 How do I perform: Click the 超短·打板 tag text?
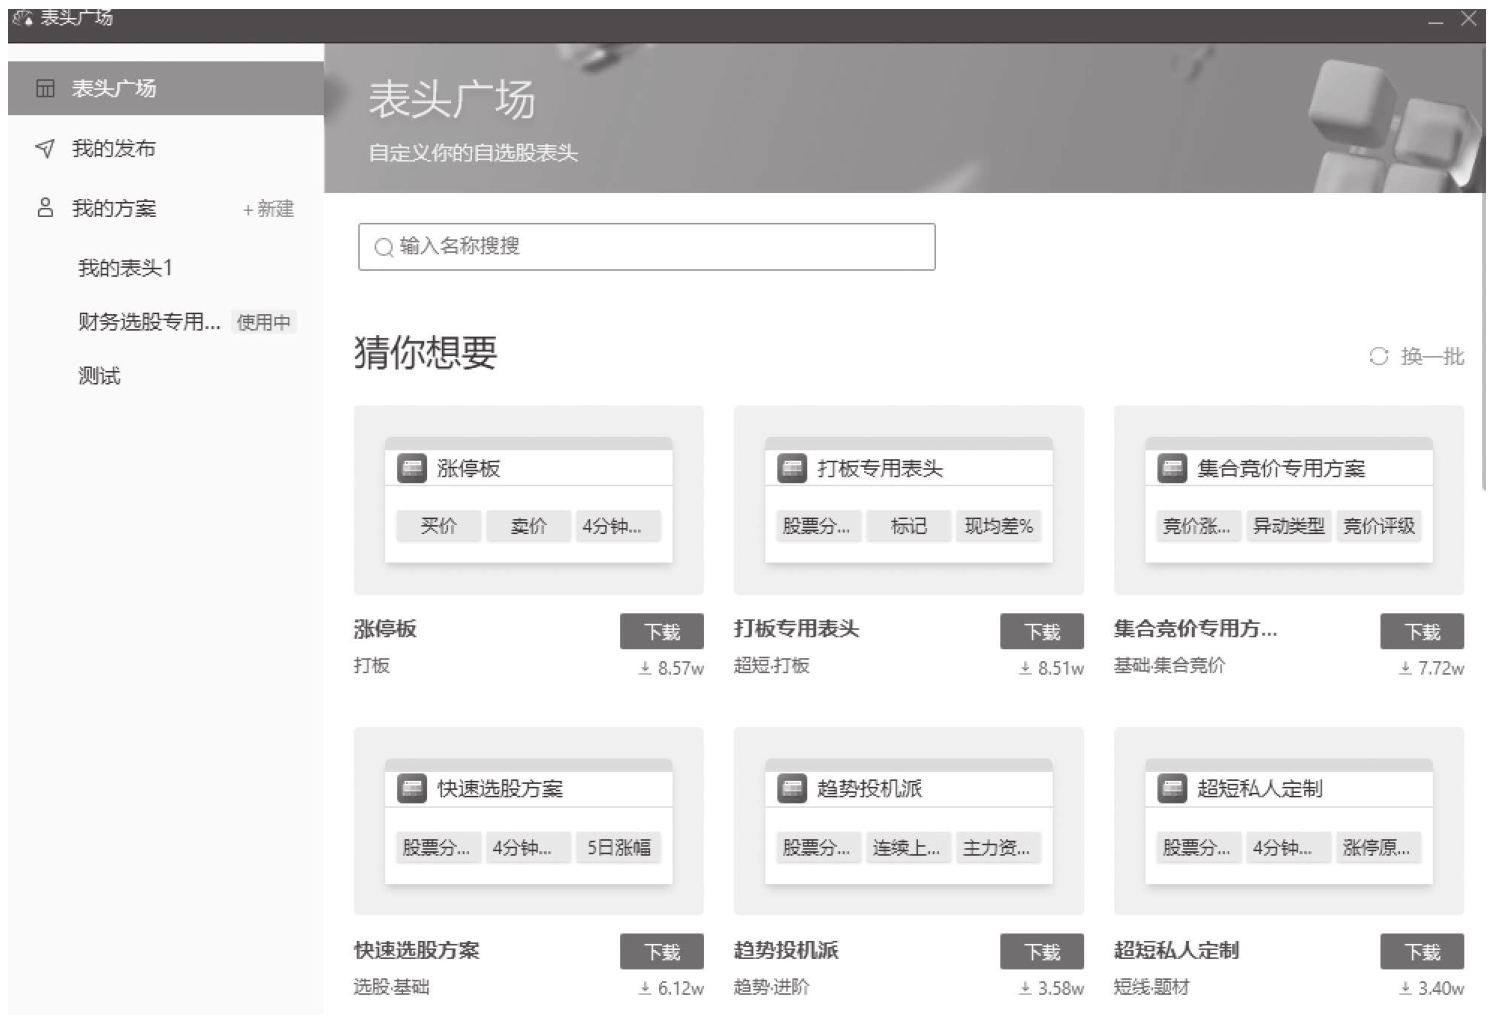pos(772,666)
